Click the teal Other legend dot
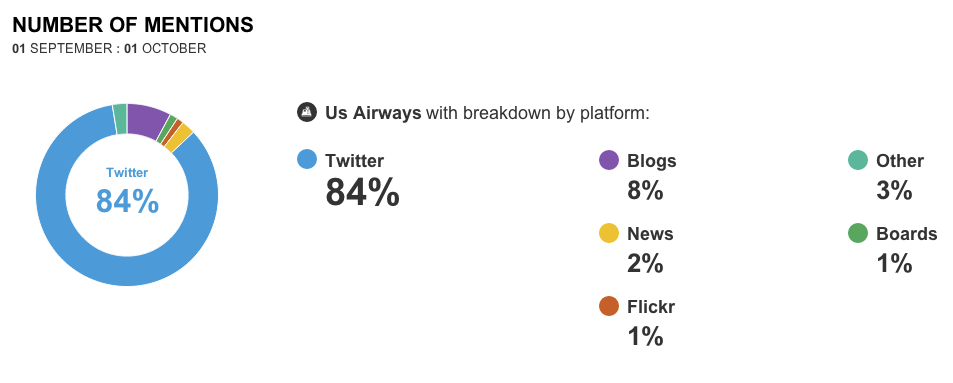This screenshot has width=953, height=383. [x=858, y=160]
